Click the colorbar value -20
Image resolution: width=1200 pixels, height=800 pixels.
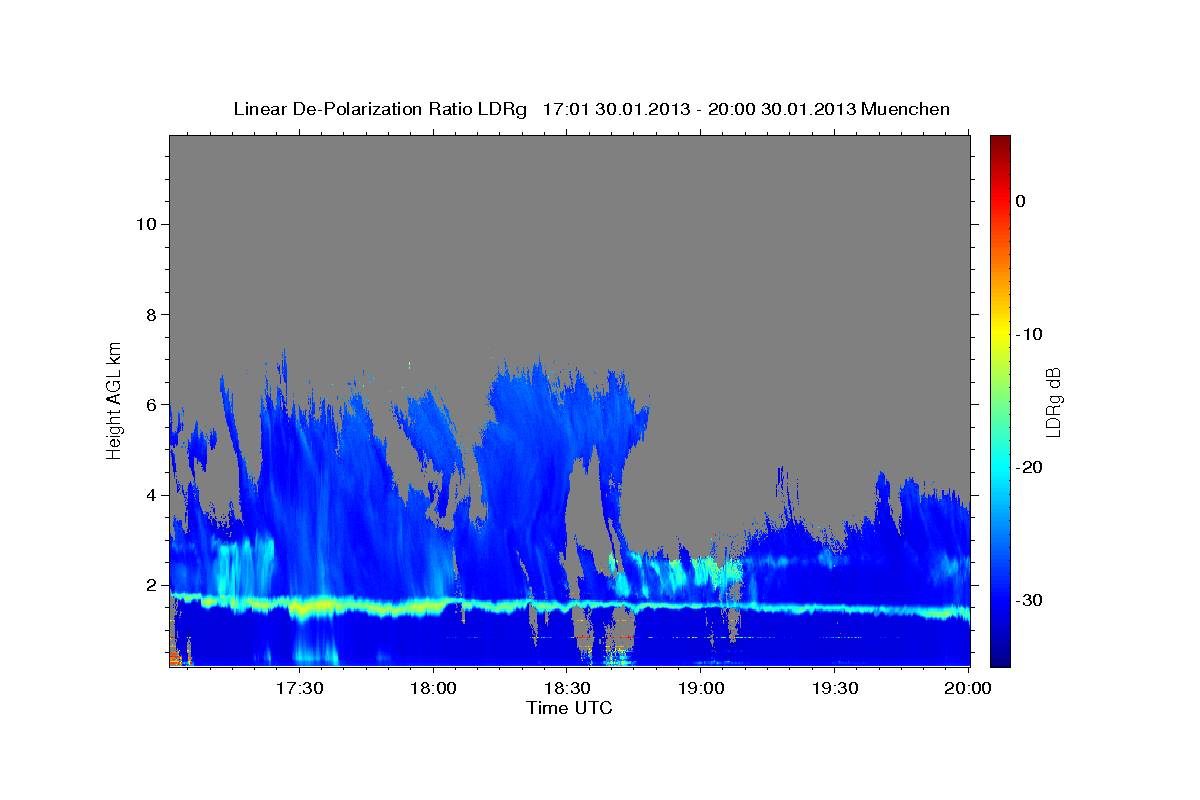1030,467
